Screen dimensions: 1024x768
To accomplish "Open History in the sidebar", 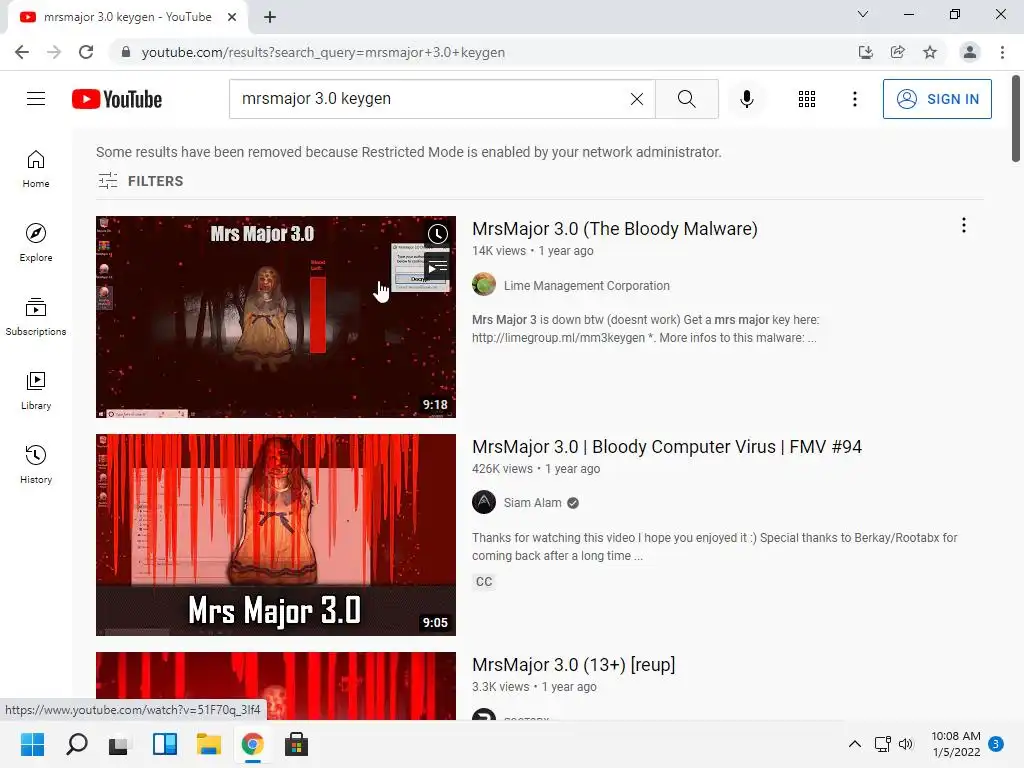I will 36,464.
